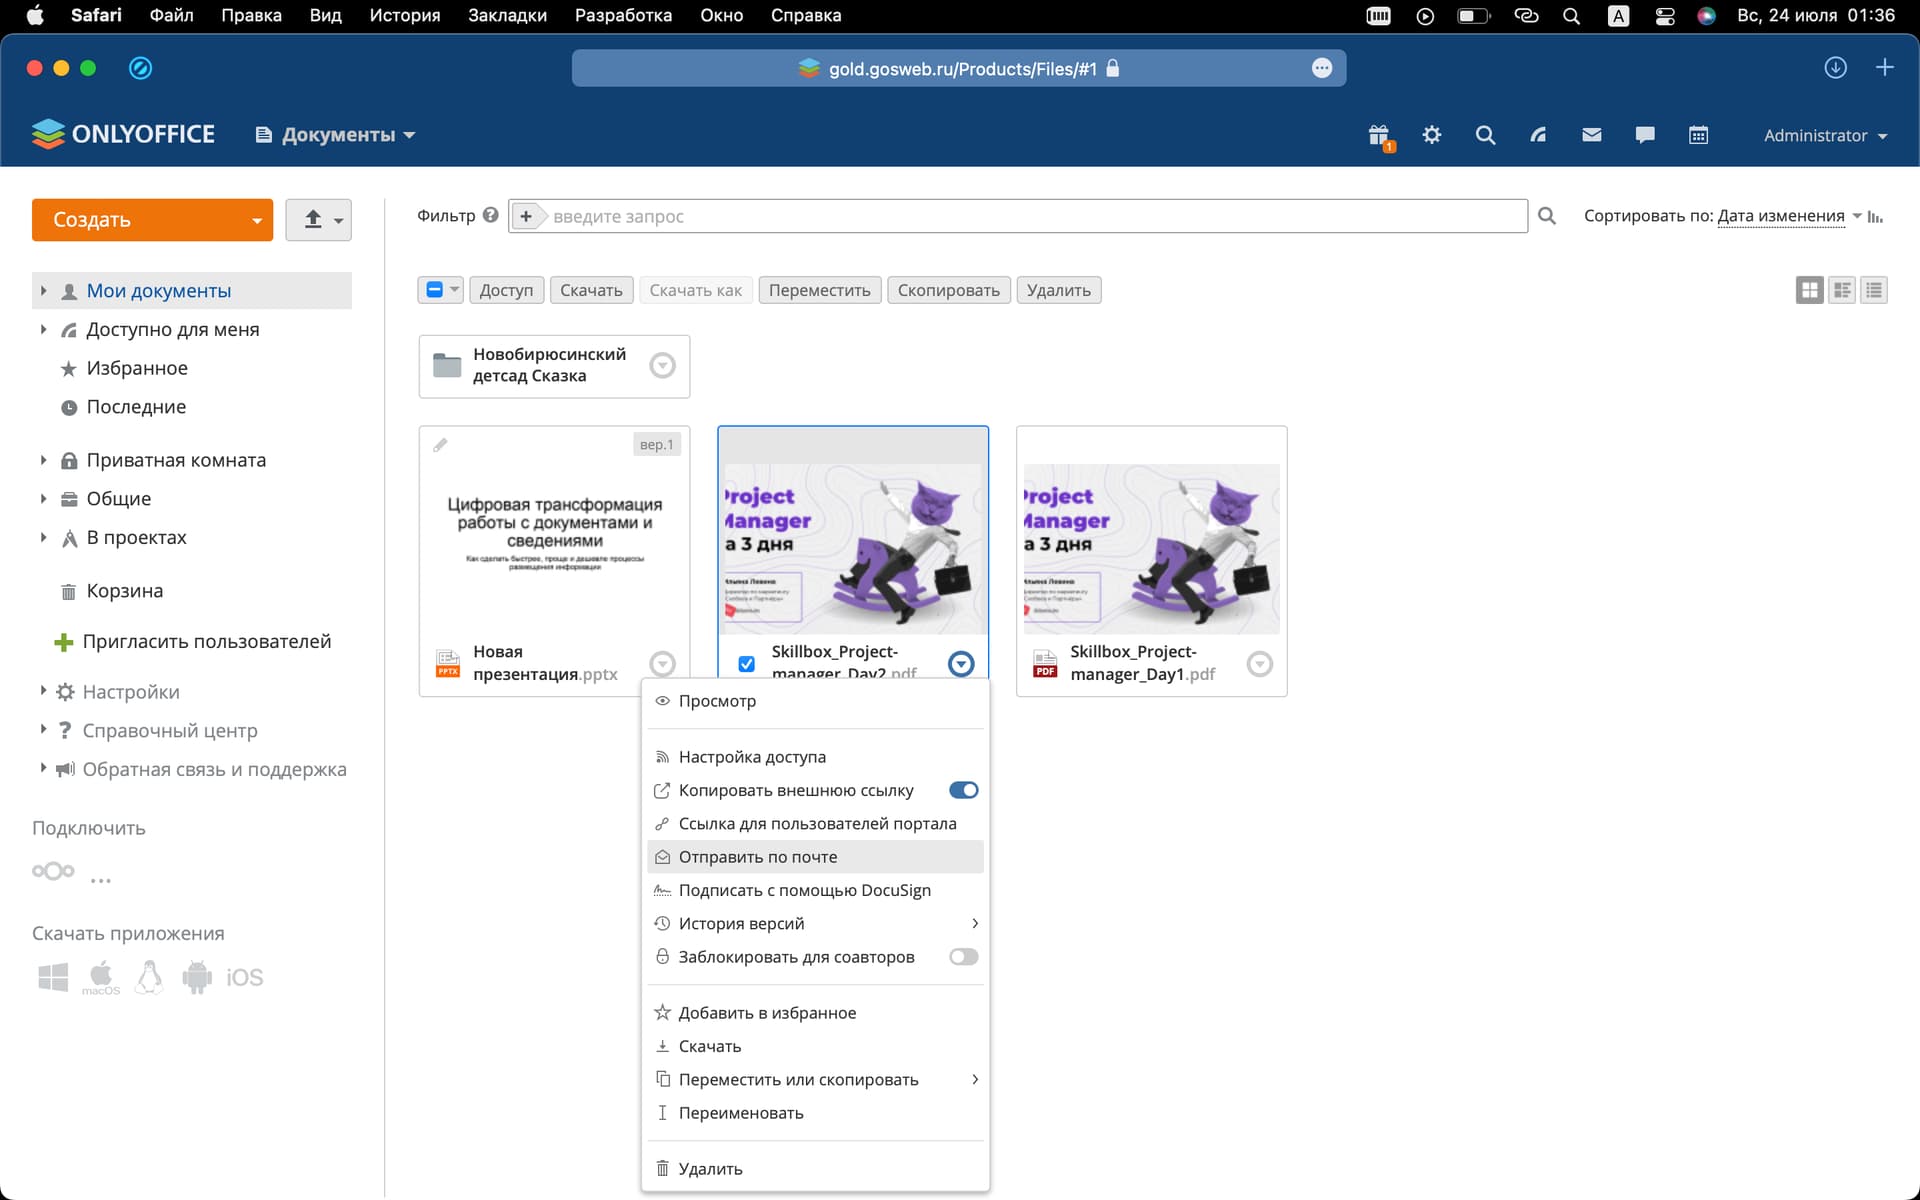Uncheck Skillbox_Project-manager_Day2 checkbox

pyautogui.click(x=746, y=664)
